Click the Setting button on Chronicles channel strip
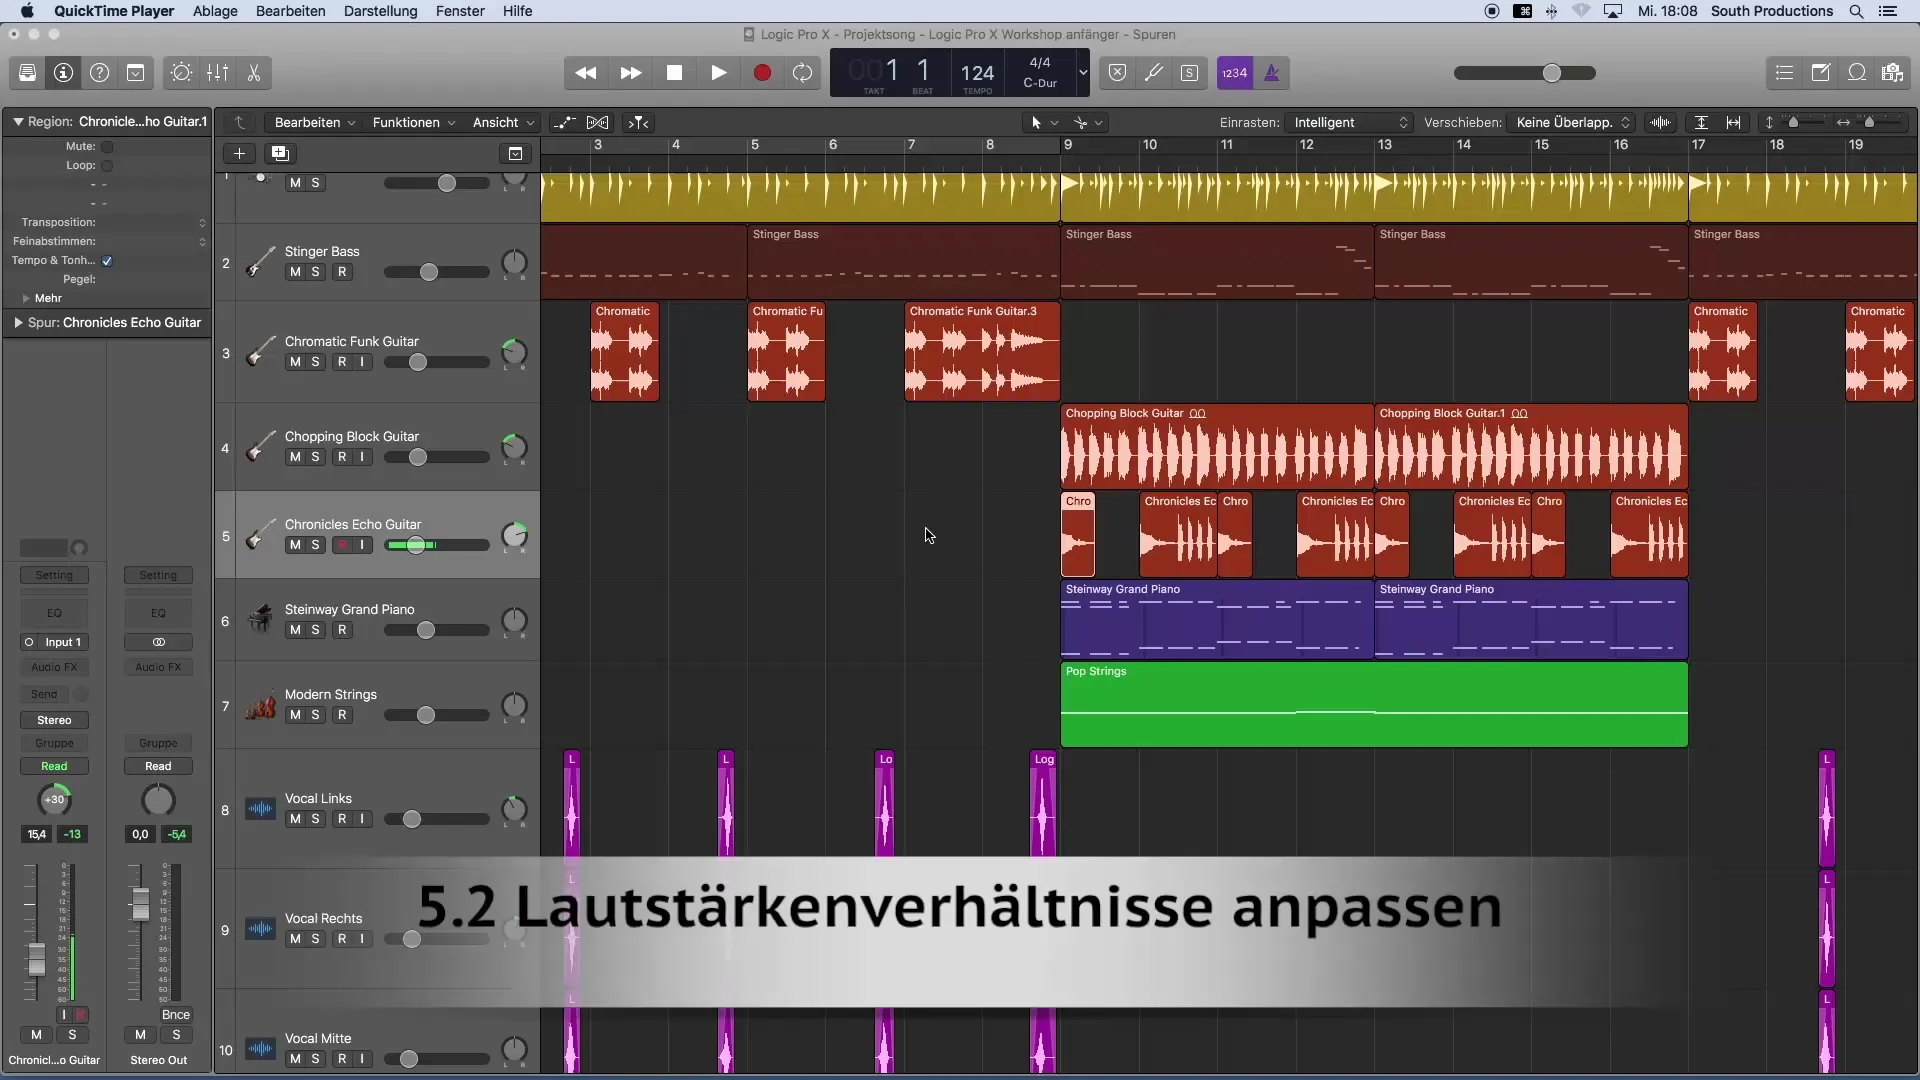This screenshot has height=1080, width=1920. [x=54, y=576]
